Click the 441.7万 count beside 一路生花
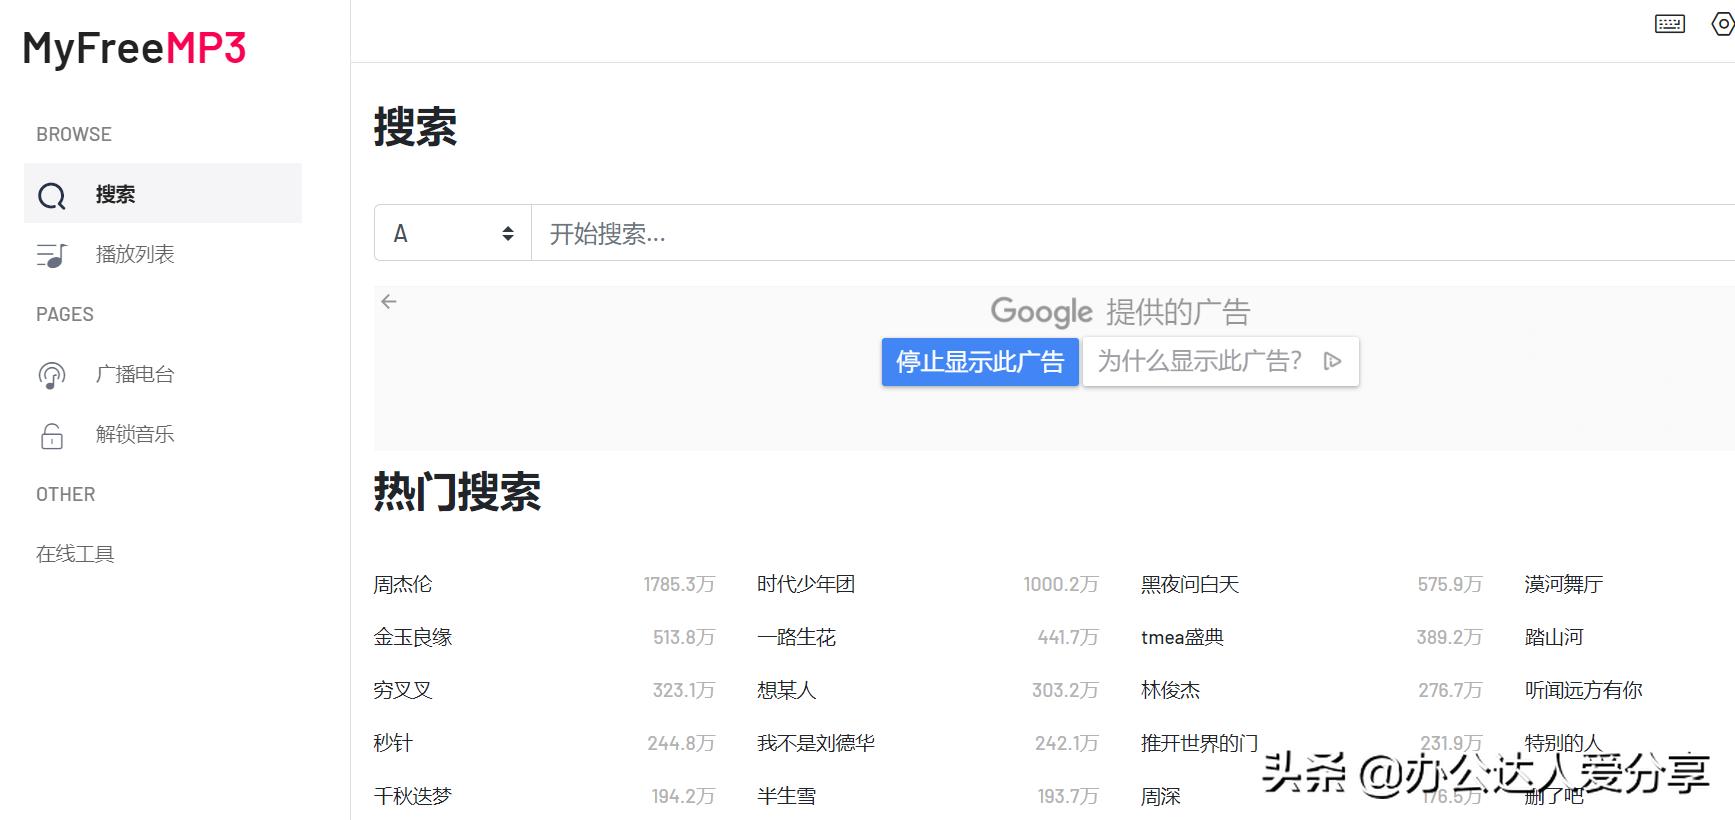1735x820 pixels. click(1068, 637)
